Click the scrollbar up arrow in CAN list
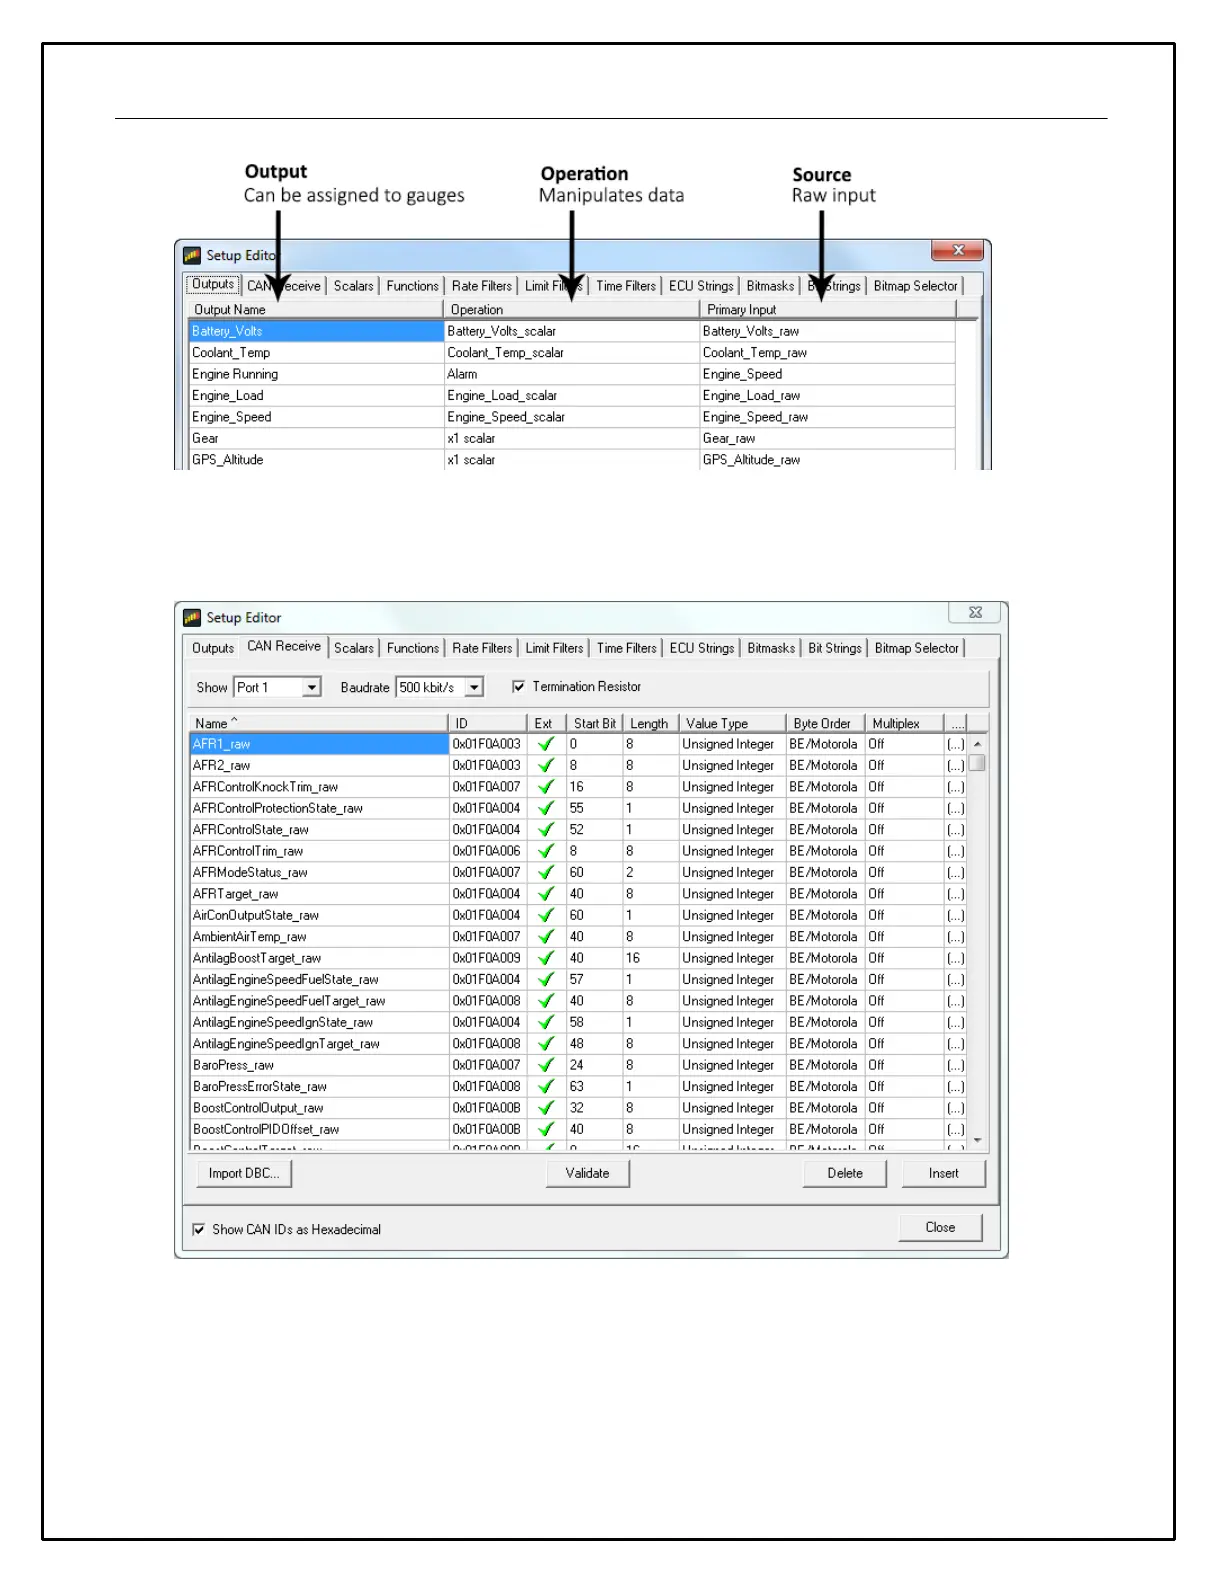 [x=977, y=744]
